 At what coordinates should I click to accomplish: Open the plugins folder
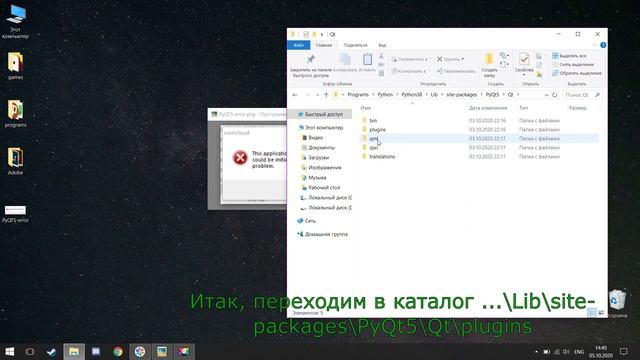pos(377,129)
